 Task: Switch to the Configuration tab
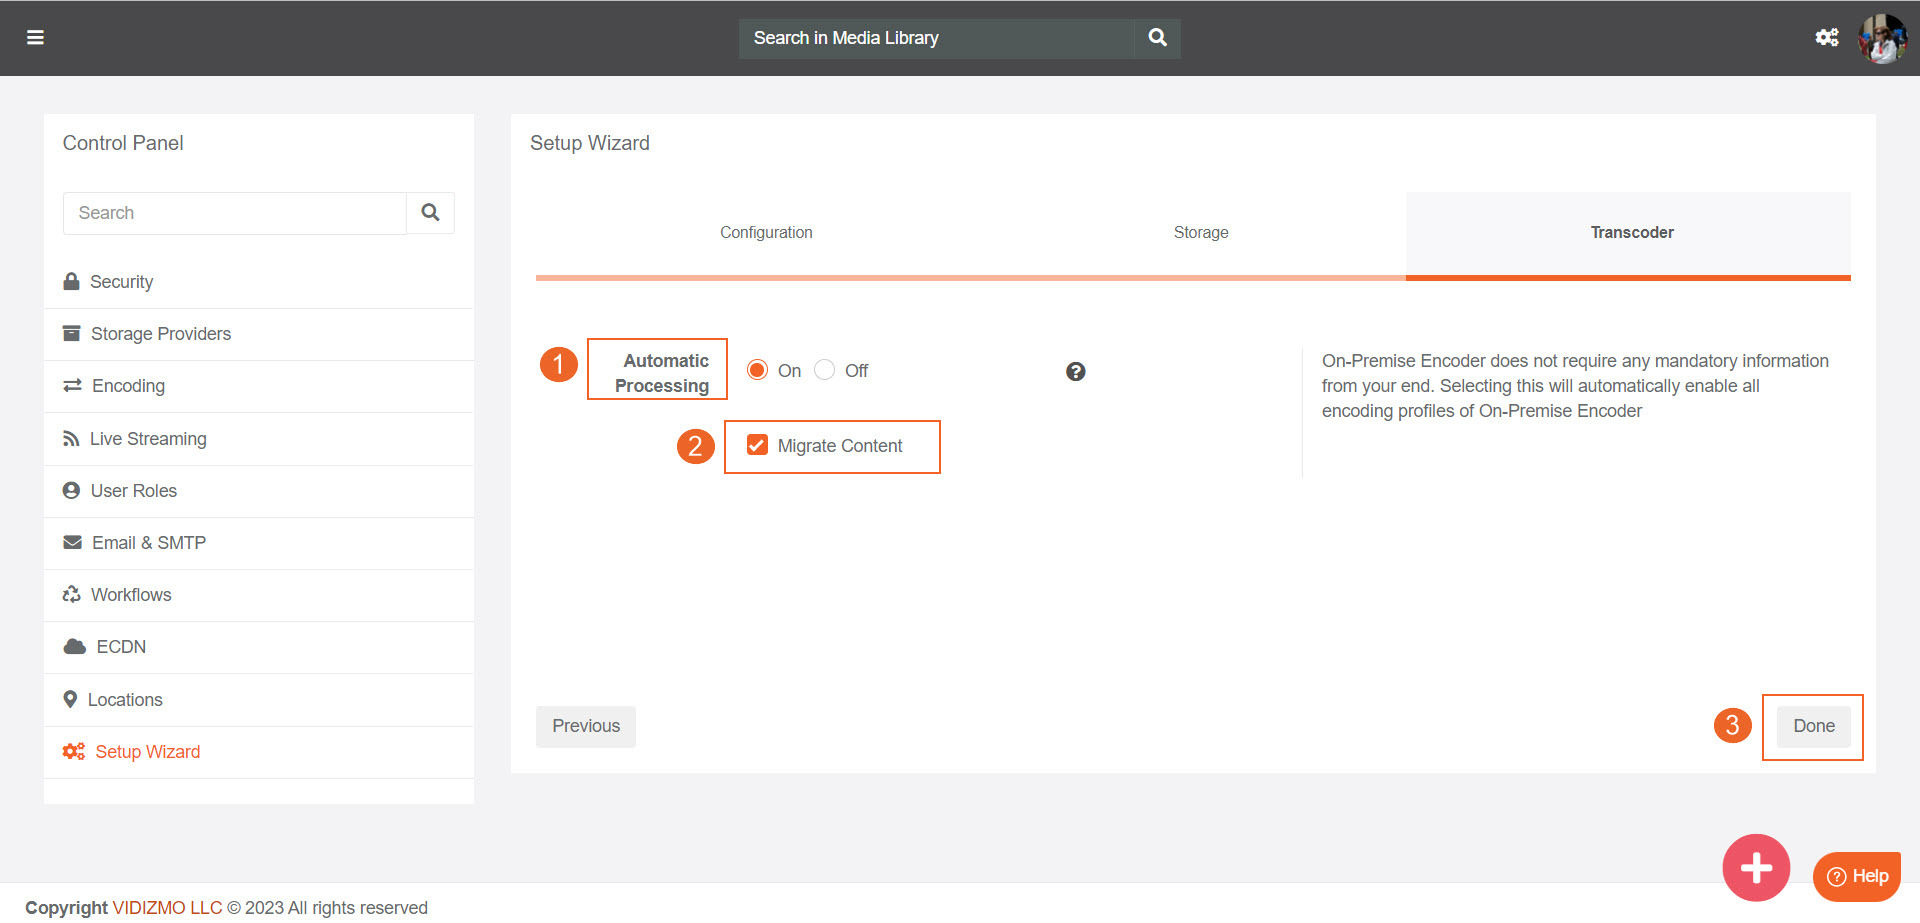766,233
